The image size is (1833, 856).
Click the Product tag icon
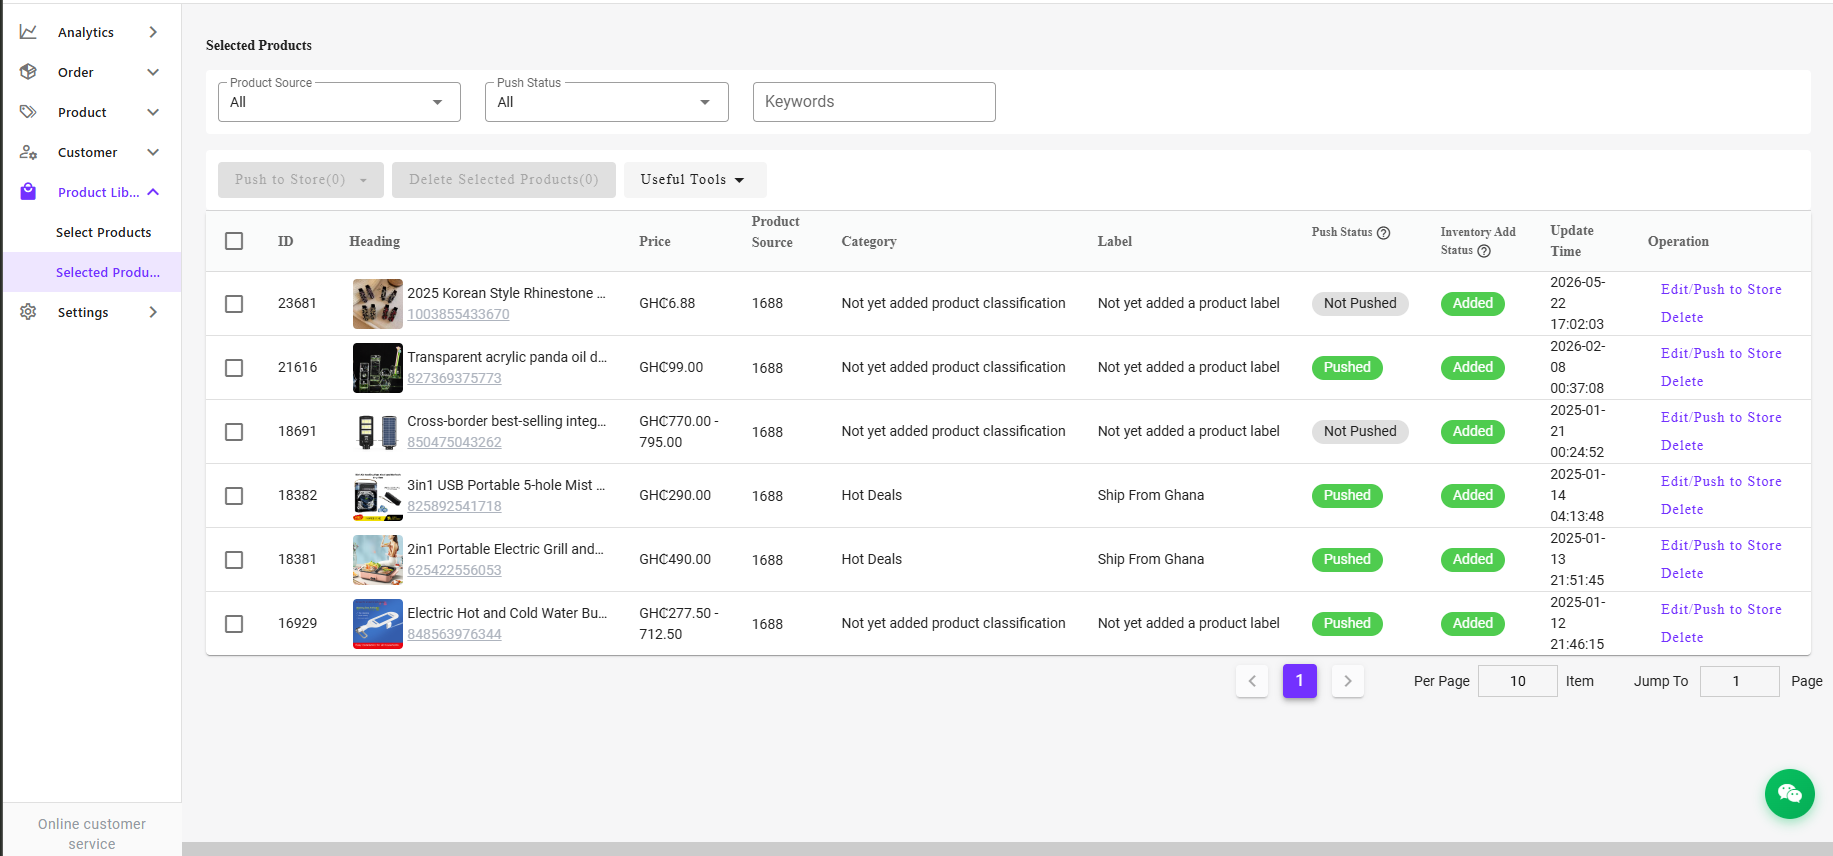click(x=28, y=112)
